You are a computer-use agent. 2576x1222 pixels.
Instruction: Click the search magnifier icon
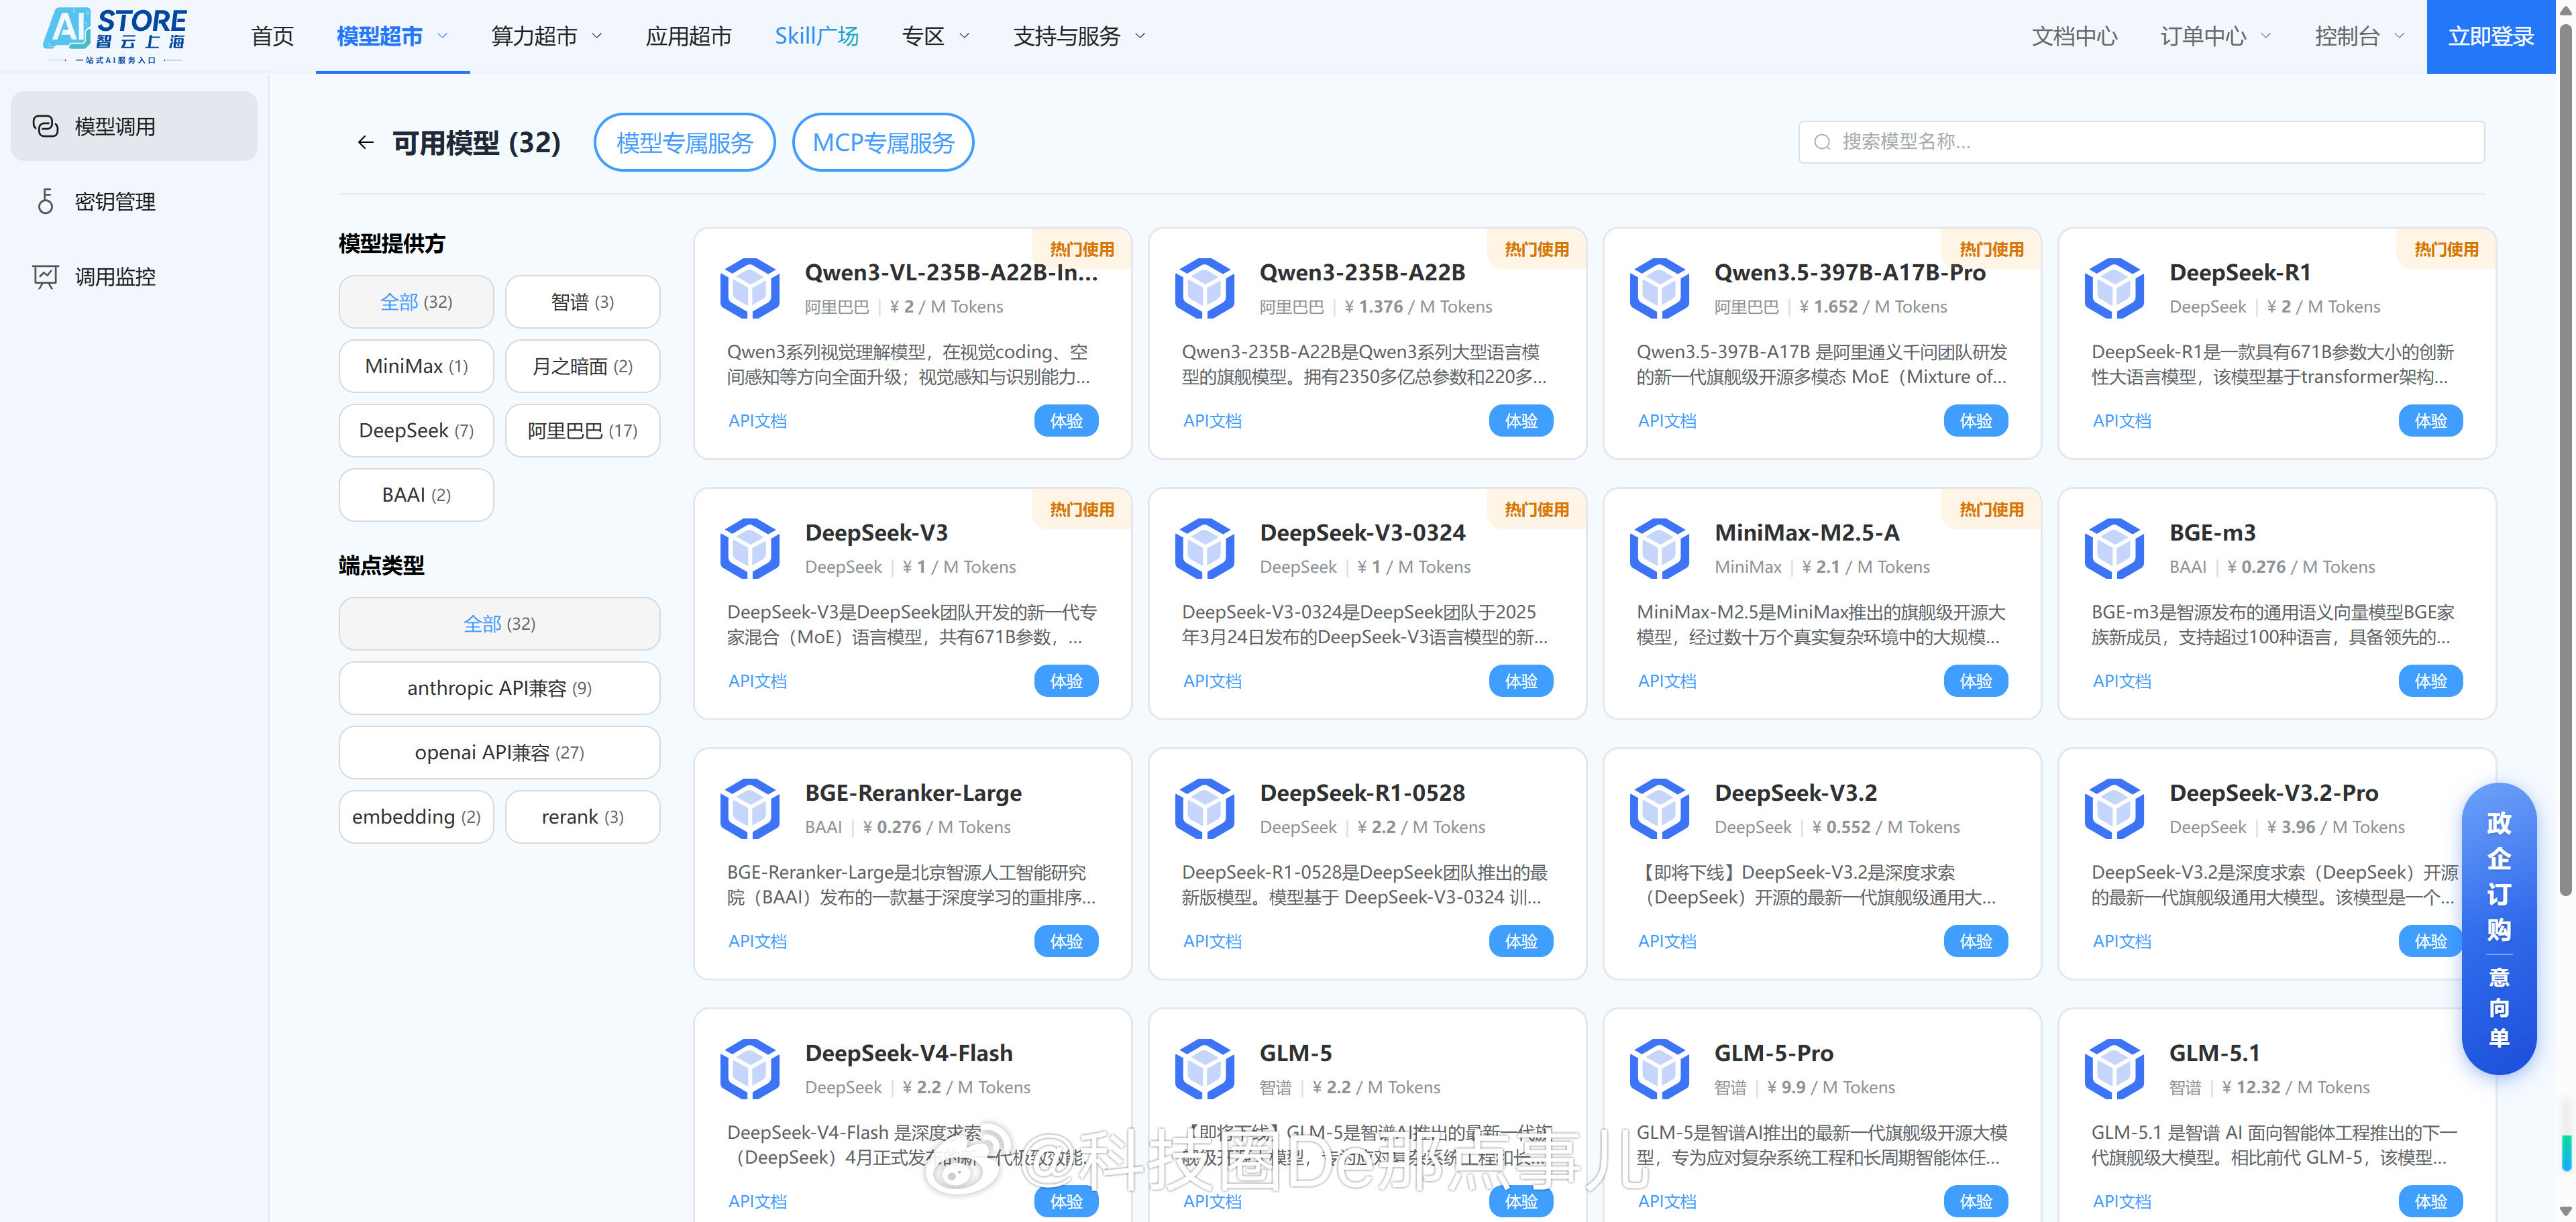coord(1822,142)
